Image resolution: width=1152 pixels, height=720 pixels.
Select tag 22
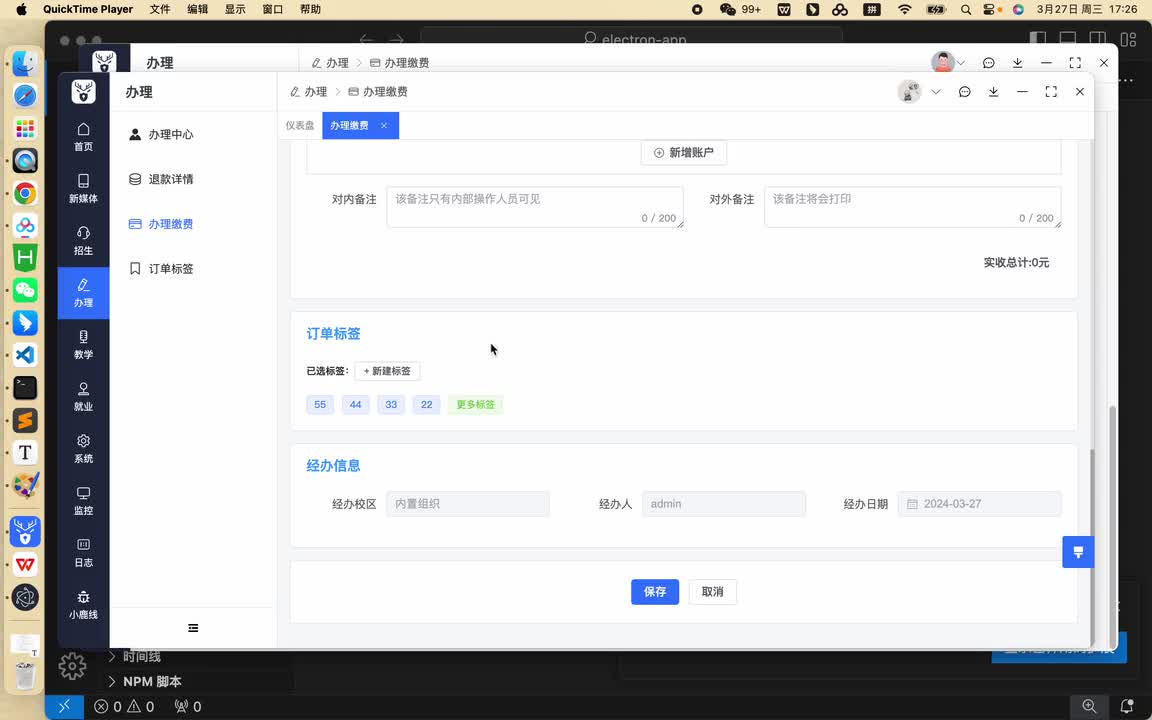pyautogui.click(x=427, y=405)
